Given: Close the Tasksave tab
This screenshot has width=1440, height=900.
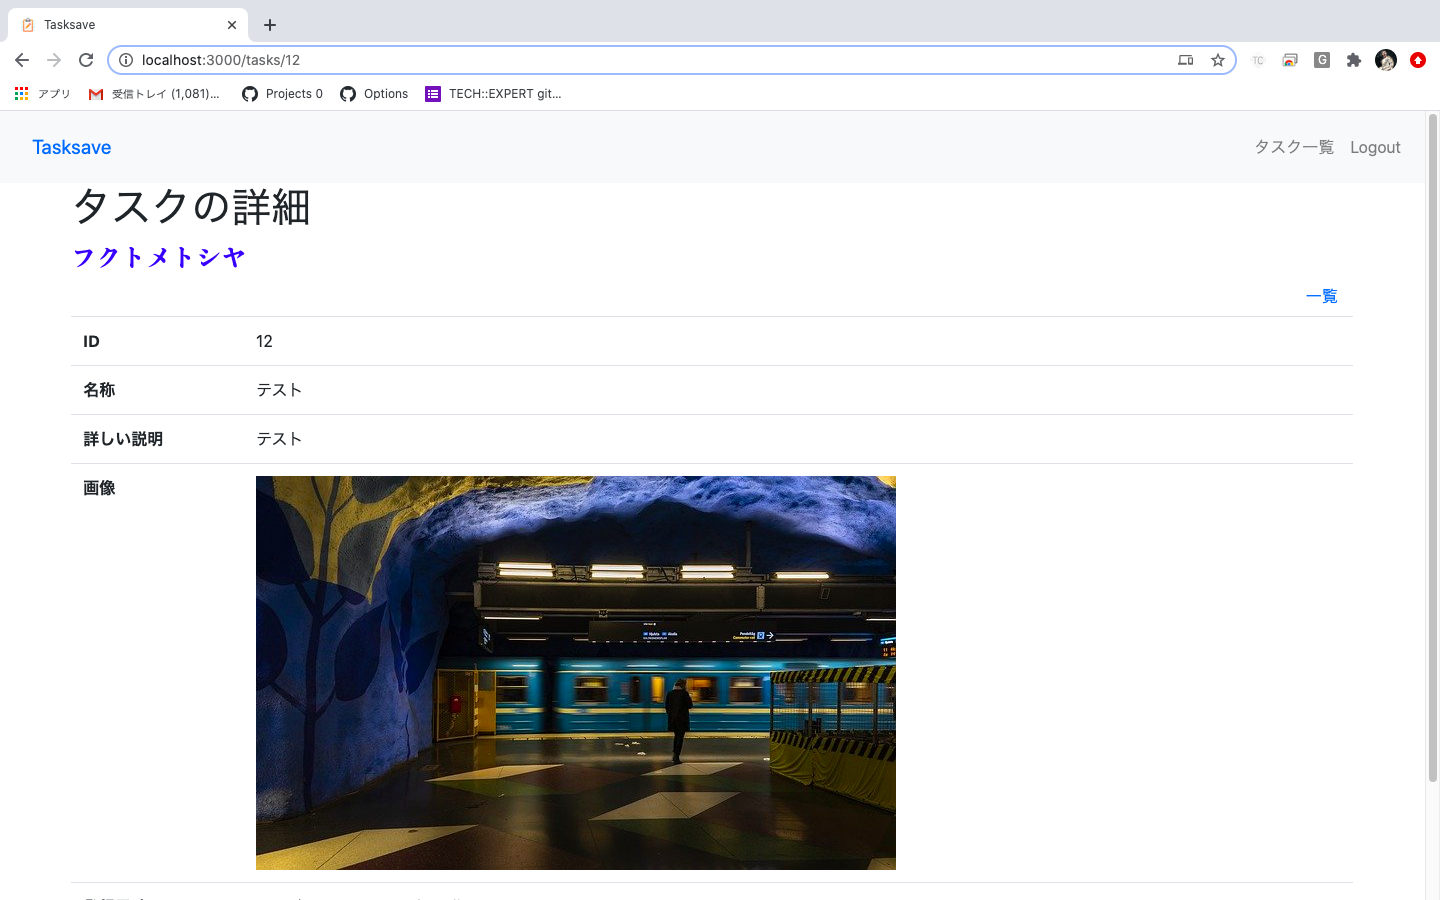Looking at the screenshot, I should pos(232,25).
